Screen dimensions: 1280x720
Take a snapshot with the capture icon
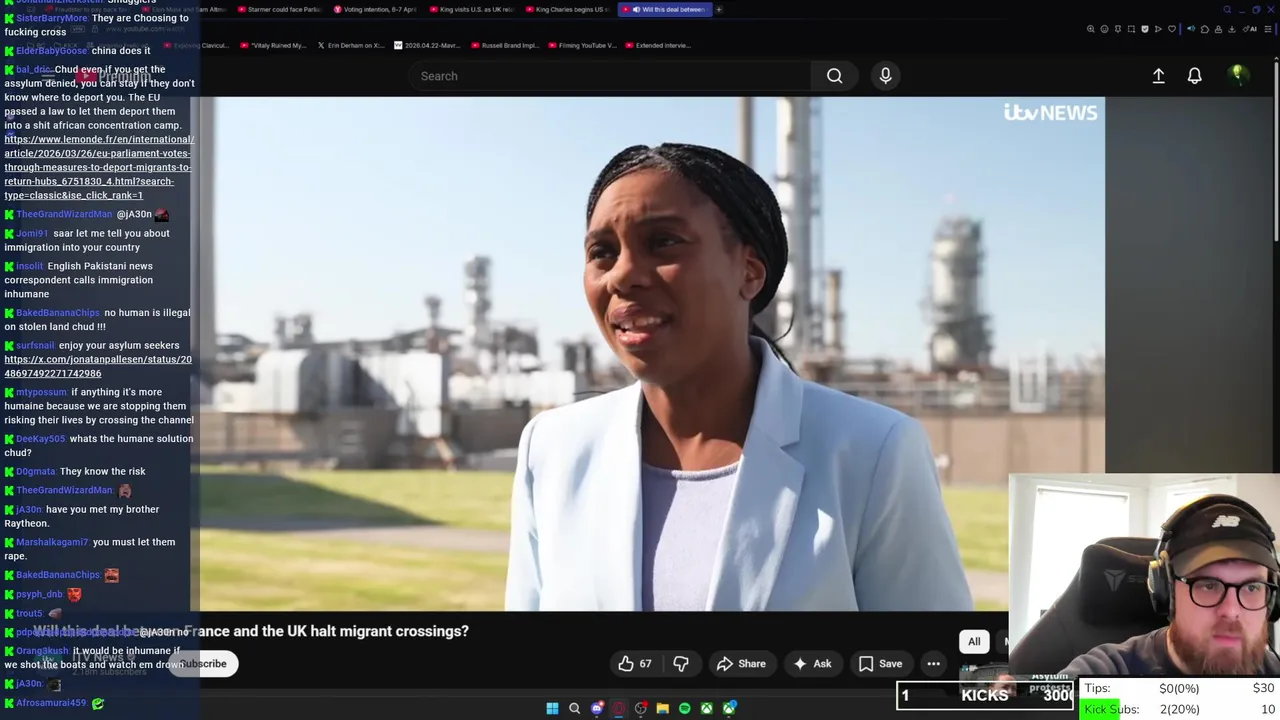[1131, 29]
